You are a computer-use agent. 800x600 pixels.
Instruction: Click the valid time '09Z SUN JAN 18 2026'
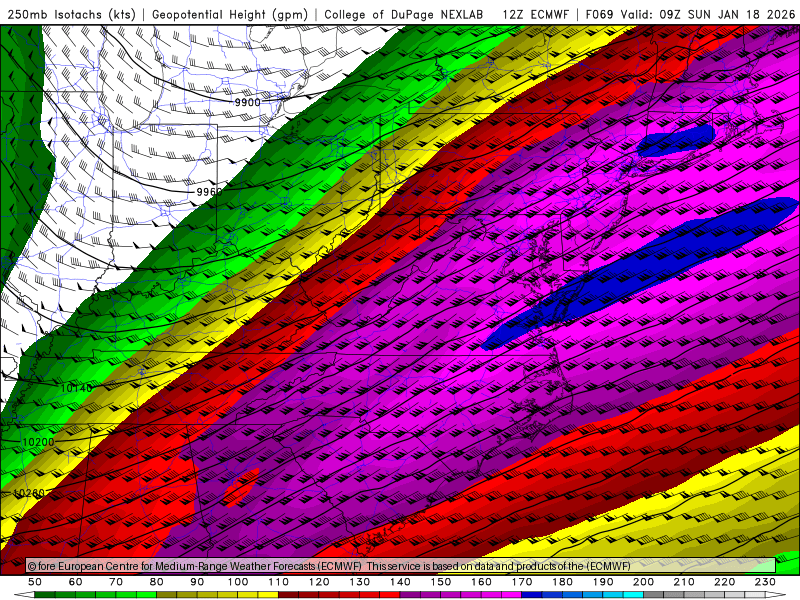(727, 15)
